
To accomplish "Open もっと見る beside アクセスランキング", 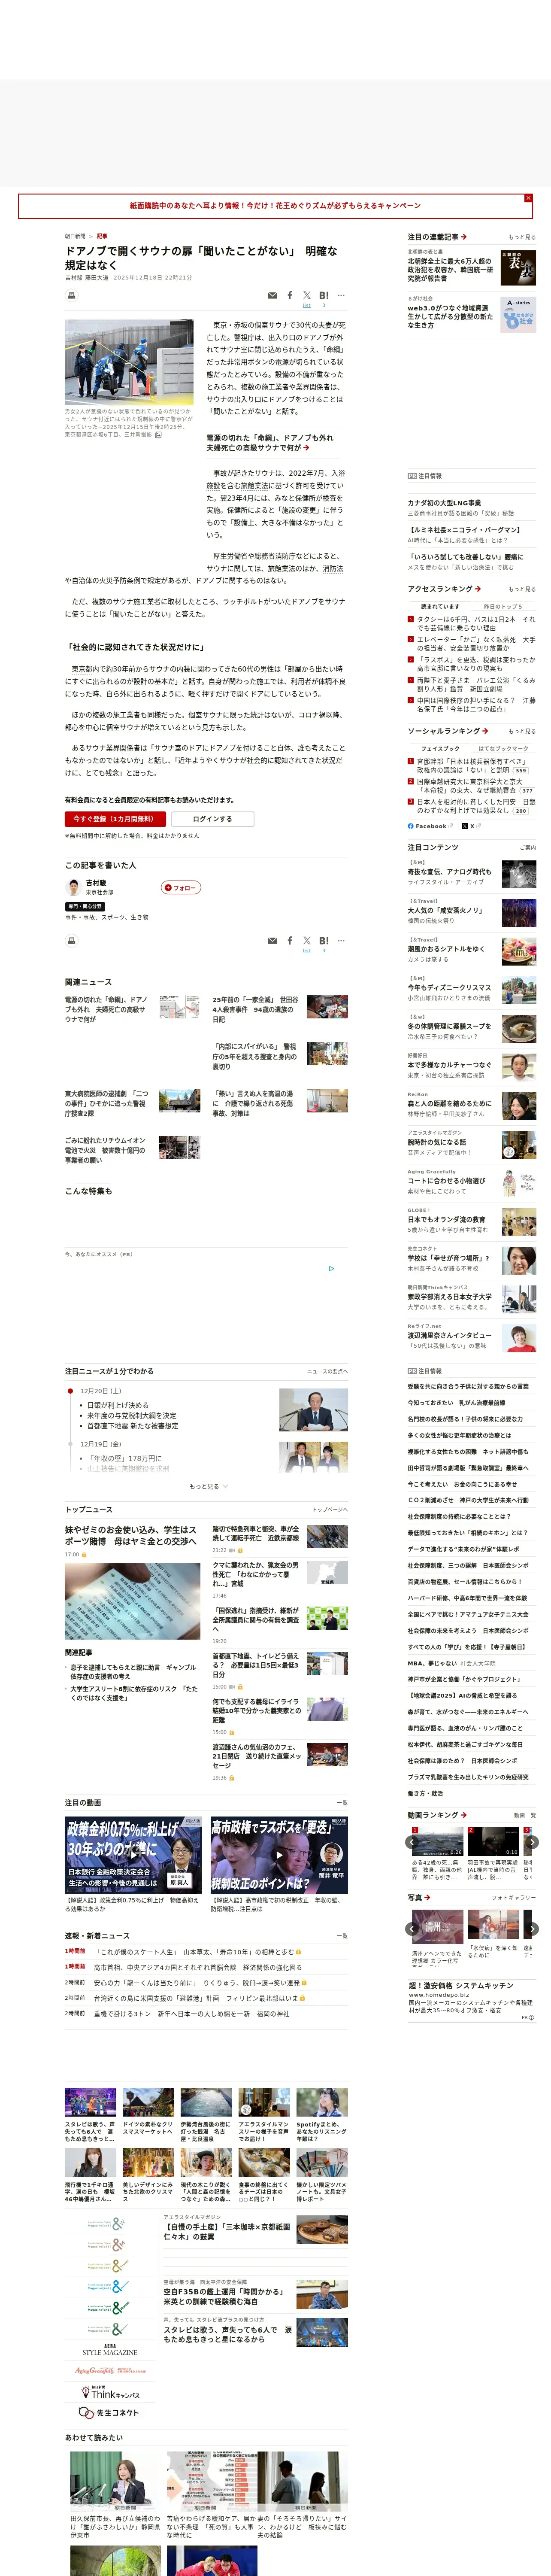I will point(522,589).
